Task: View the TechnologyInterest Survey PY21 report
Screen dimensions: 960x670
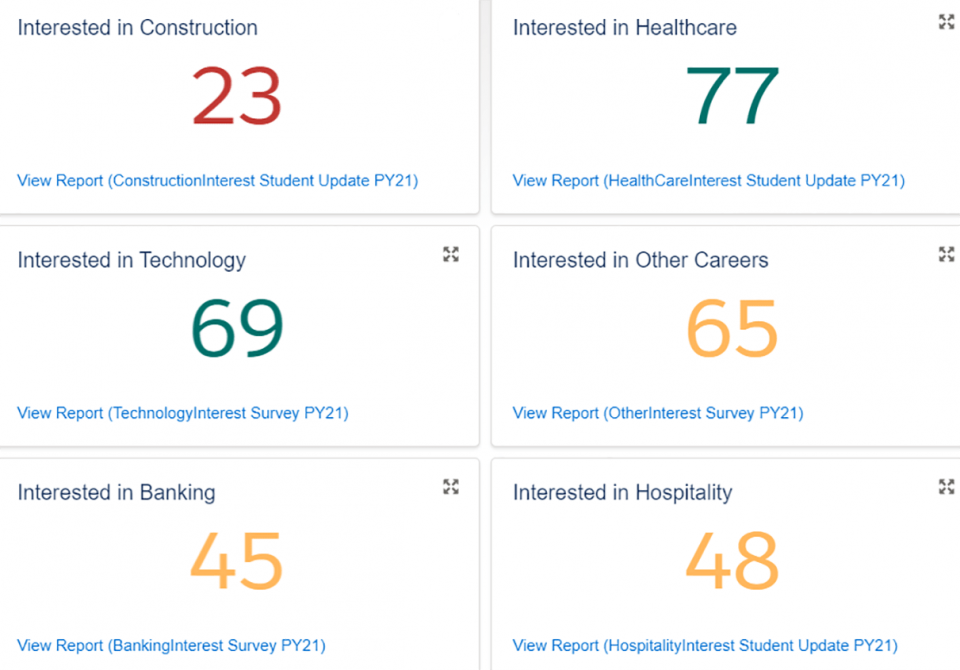Action: click(x=182, y=413)
